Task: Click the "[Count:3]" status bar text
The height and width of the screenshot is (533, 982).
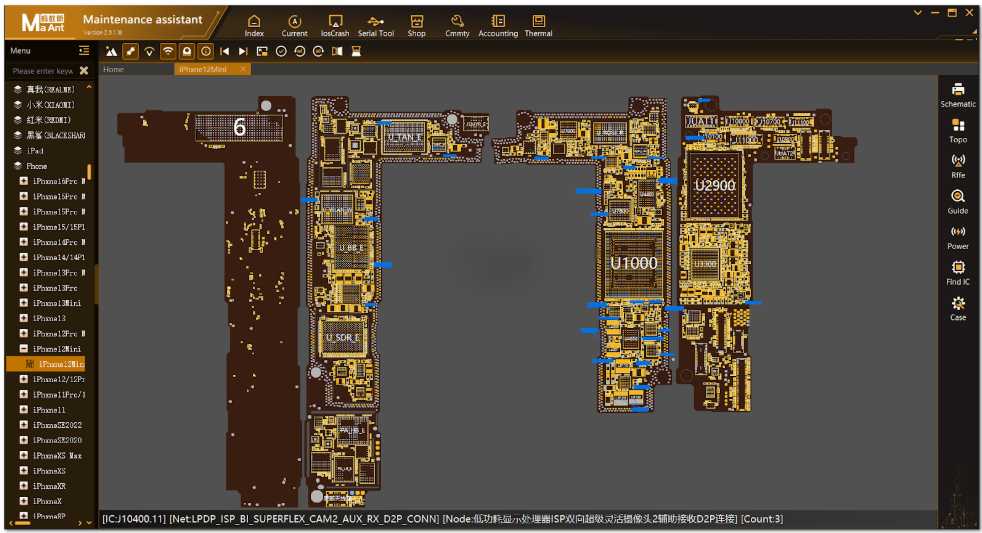Action: click(x=762, y=519)
